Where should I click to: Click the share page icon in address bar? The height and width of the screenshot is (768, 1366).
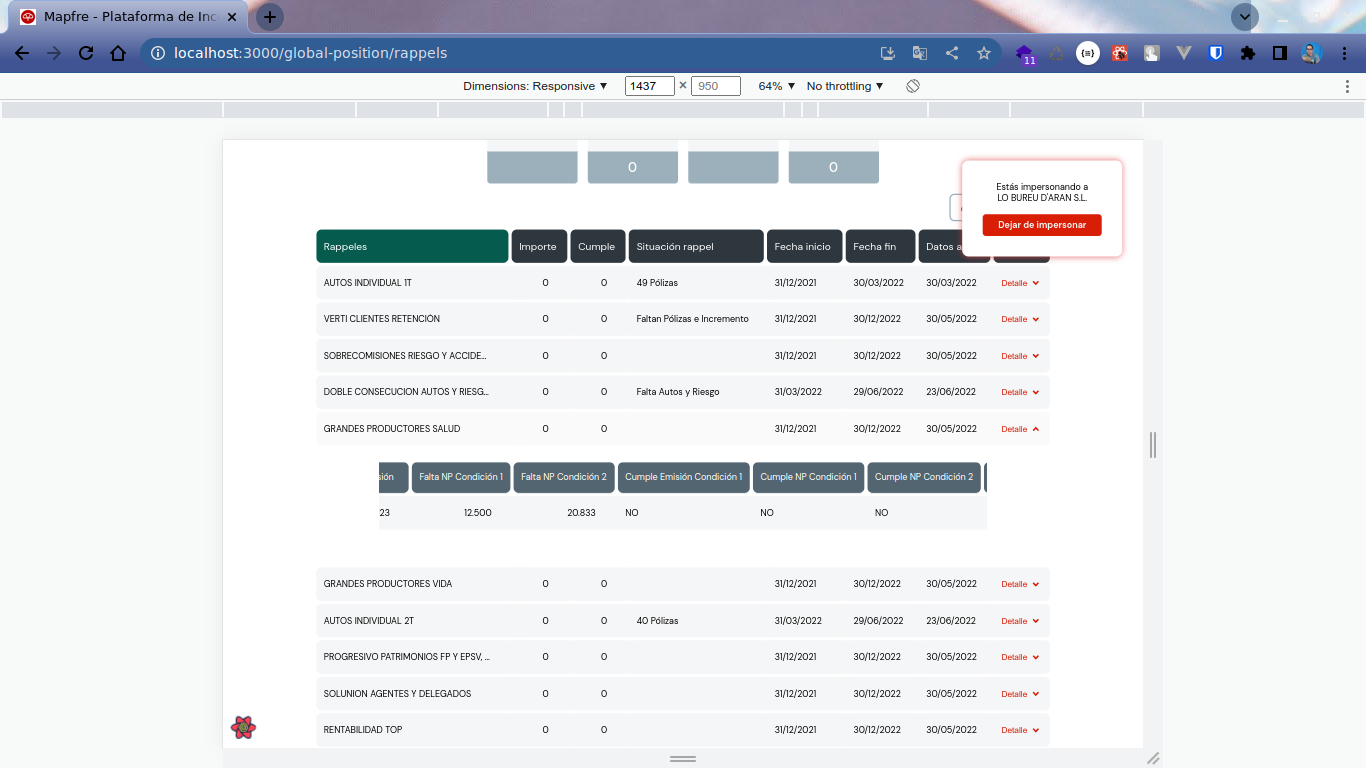[952, 53]
